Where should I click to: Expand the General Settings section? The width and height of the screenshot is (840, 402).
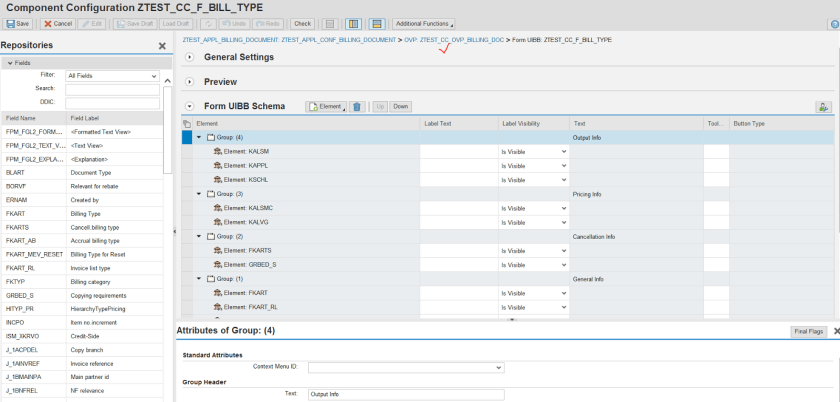coord(190,57)
